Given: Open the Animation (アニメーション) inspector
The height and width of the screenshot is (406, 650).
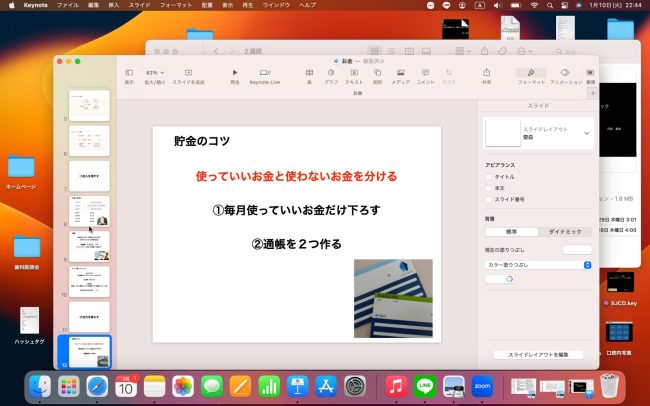Looking at the screenshot, I should click(565, 73).
